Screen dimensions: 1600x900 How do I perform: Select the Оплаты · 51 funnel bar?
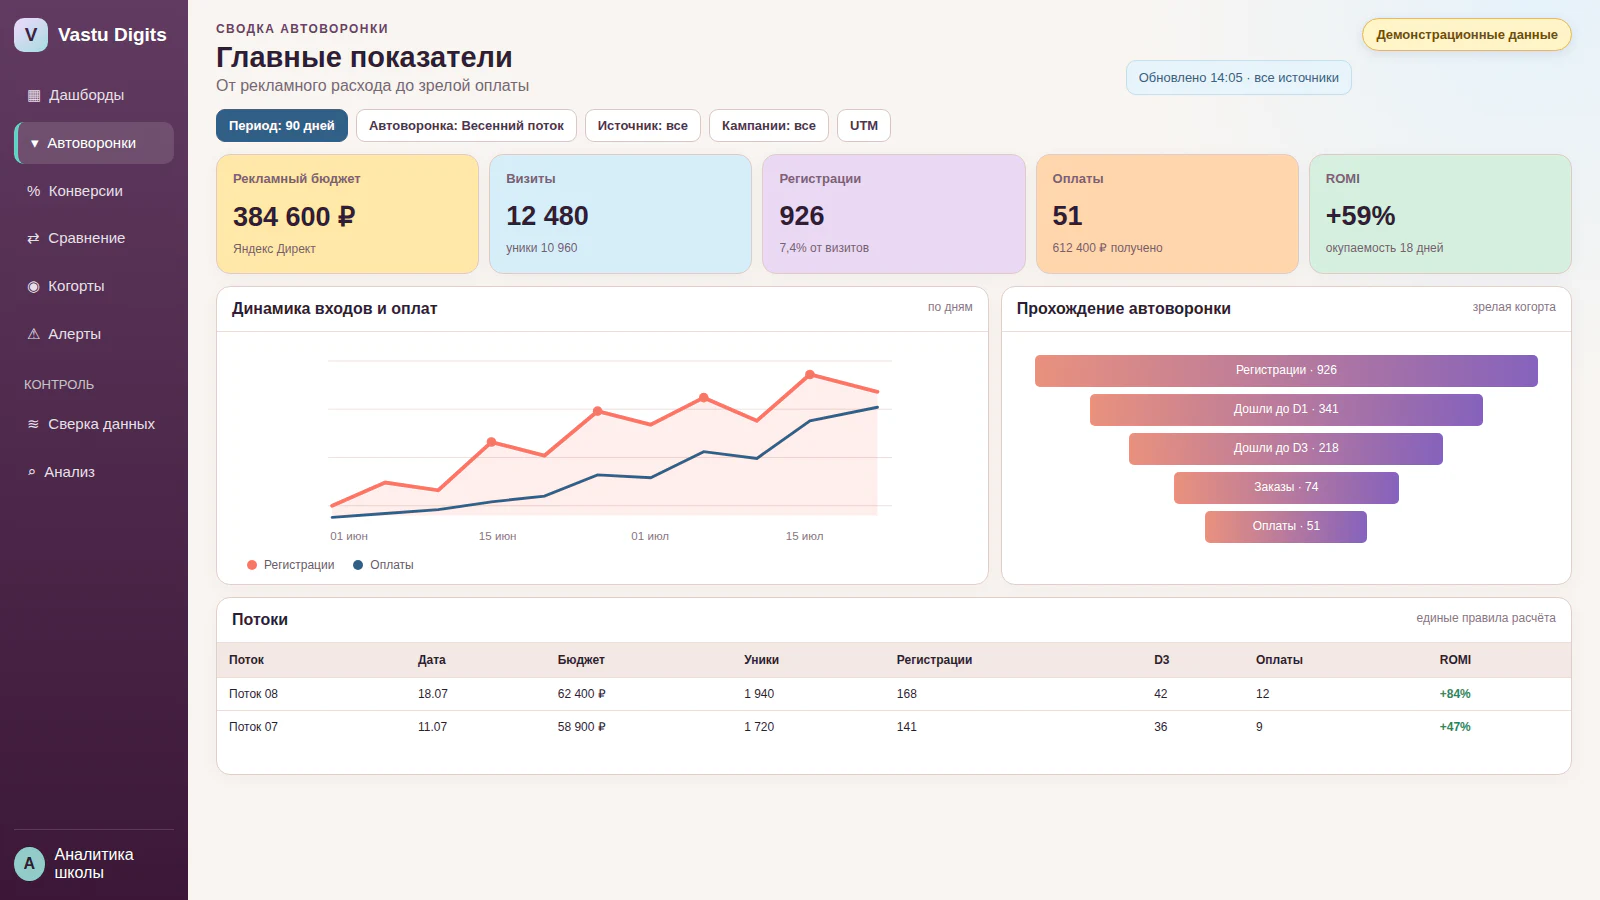pyautogui.click(x=1286, y=527)
